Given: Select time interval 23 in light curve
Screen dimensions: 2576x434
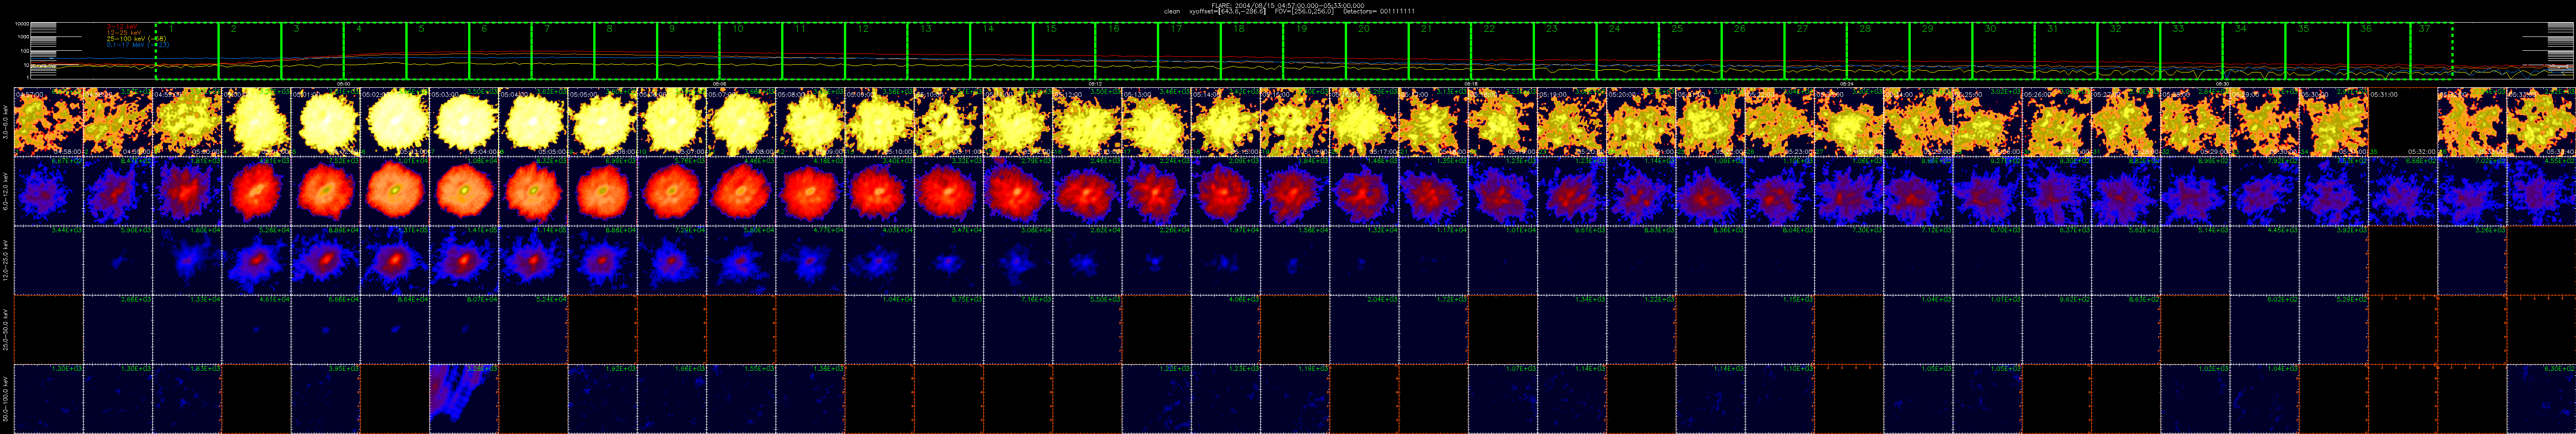Looking at the screenshot, I should [x=1565, y=51].
